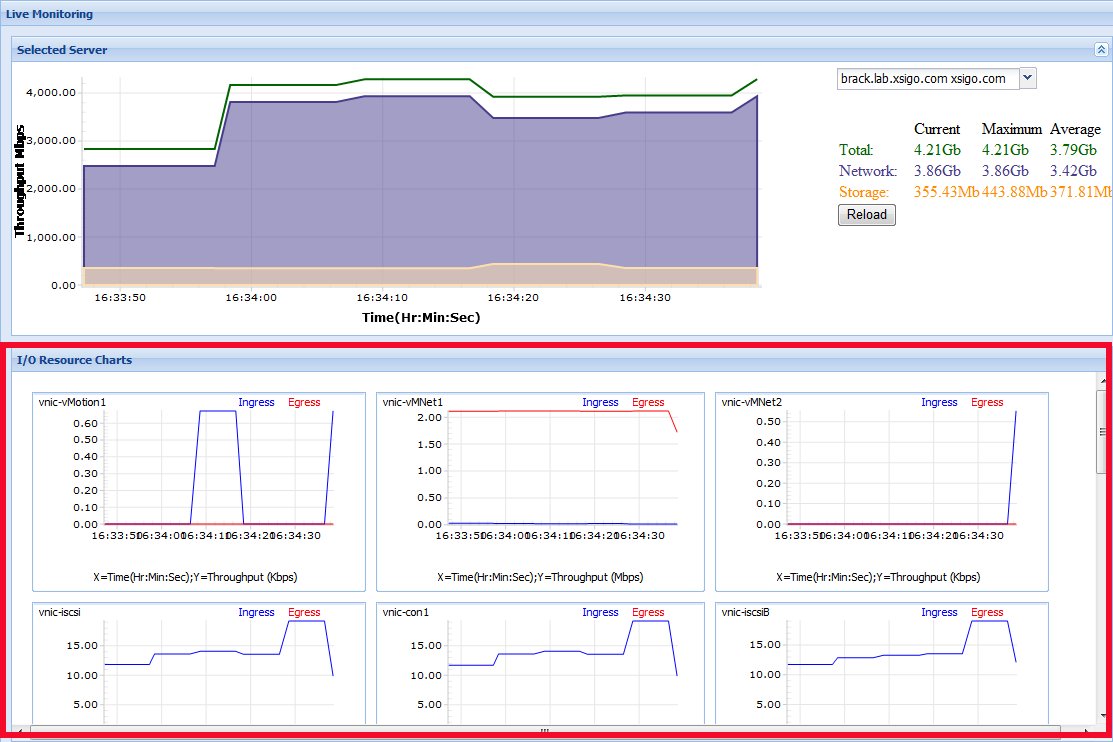Click the Storage current value 355.43Mb
The image size is (1113, 742).
click(x=946, y=192)
